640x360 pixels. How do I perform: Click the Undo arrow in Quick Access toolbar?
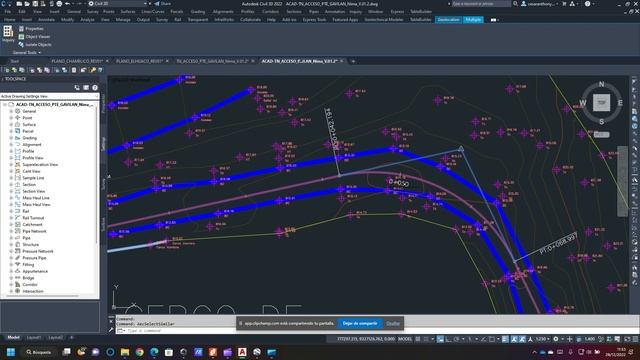67,4
